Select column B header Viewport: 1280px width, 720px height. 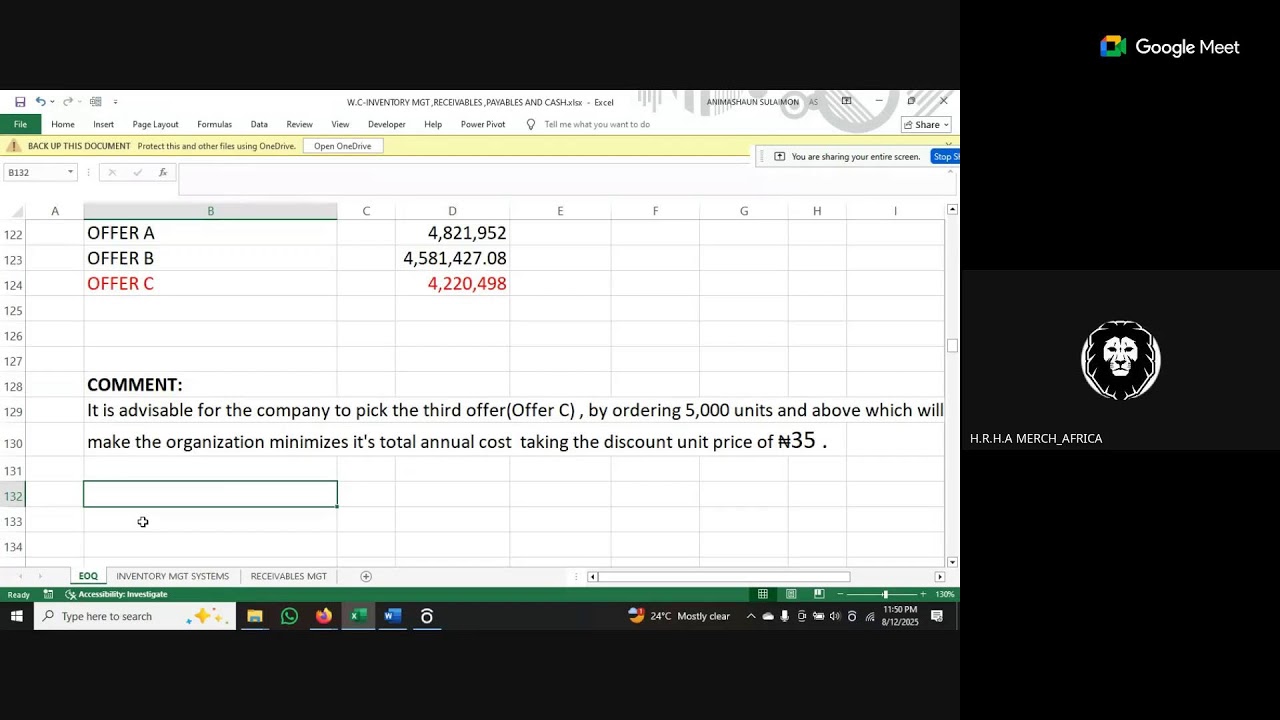[x=210, y=211]
